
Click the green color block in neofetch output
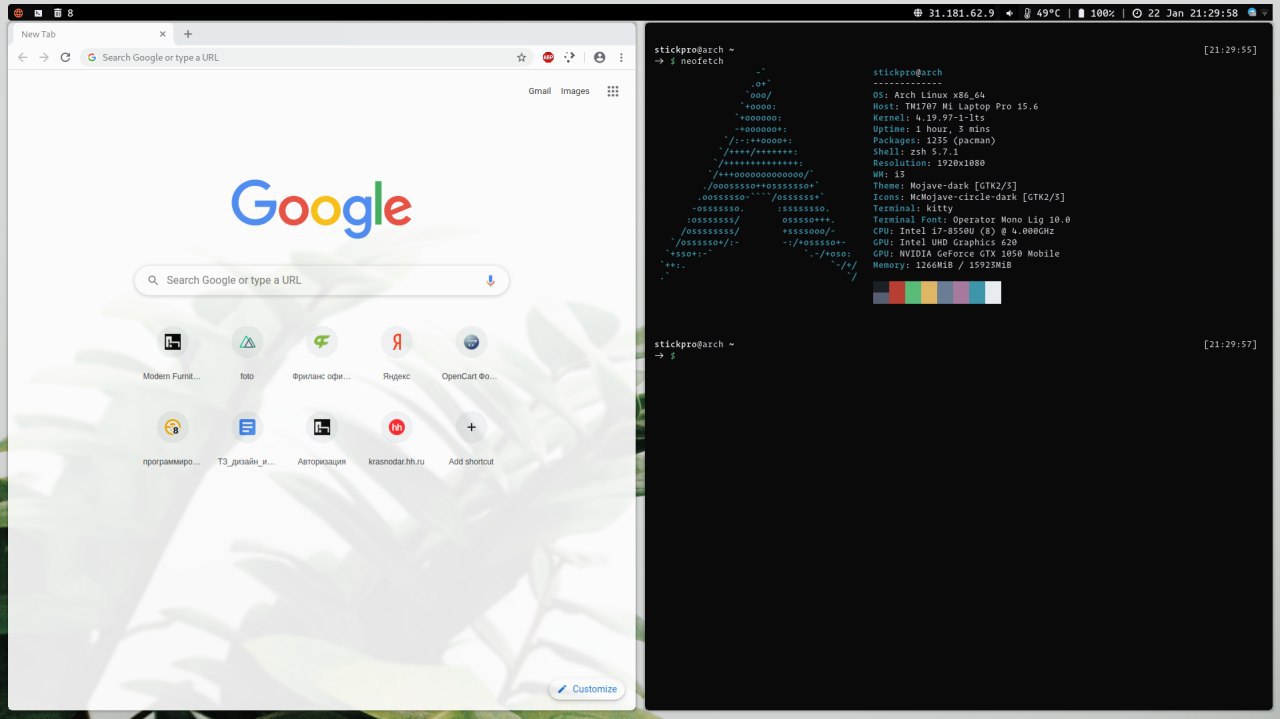click(x=913, y=292)
